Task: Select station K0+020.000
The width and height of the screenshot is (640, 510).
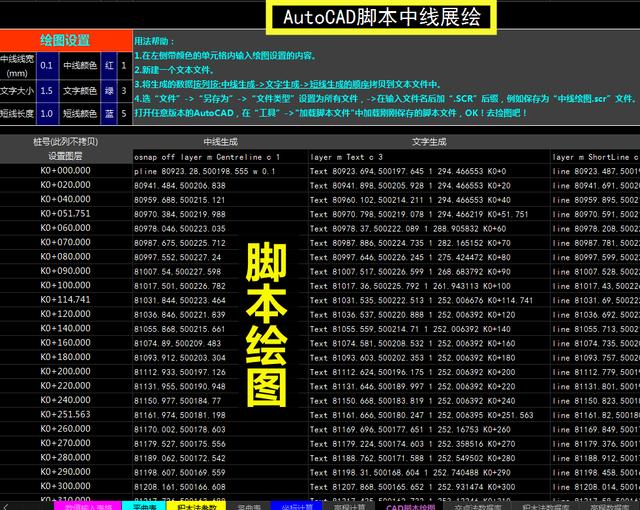Action: tap(66, 185)
